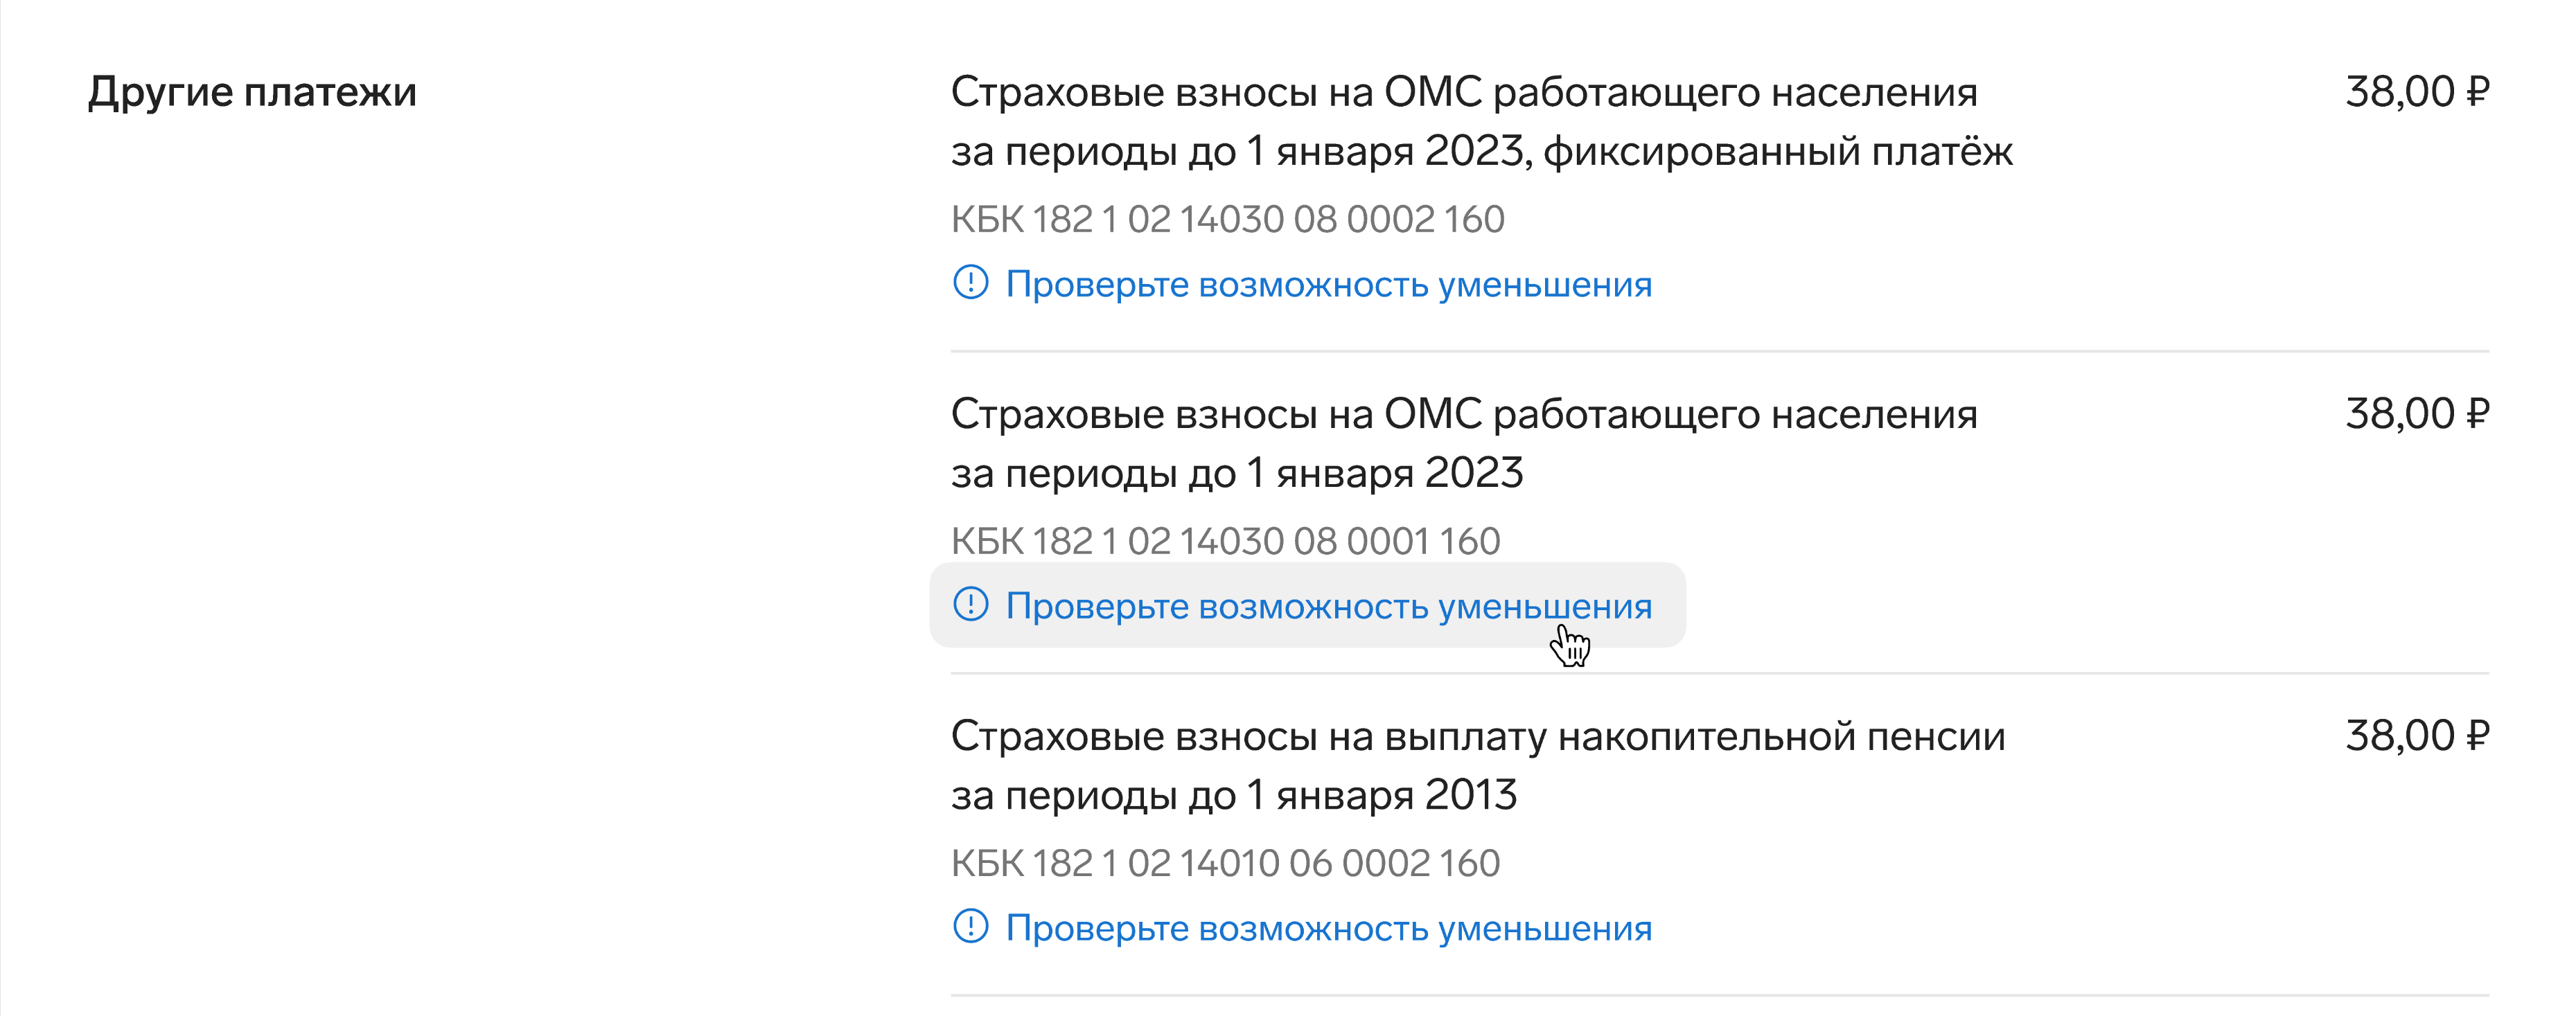
Task: Click the 'Другие платежи' section heading
Action: coord(252,93)
